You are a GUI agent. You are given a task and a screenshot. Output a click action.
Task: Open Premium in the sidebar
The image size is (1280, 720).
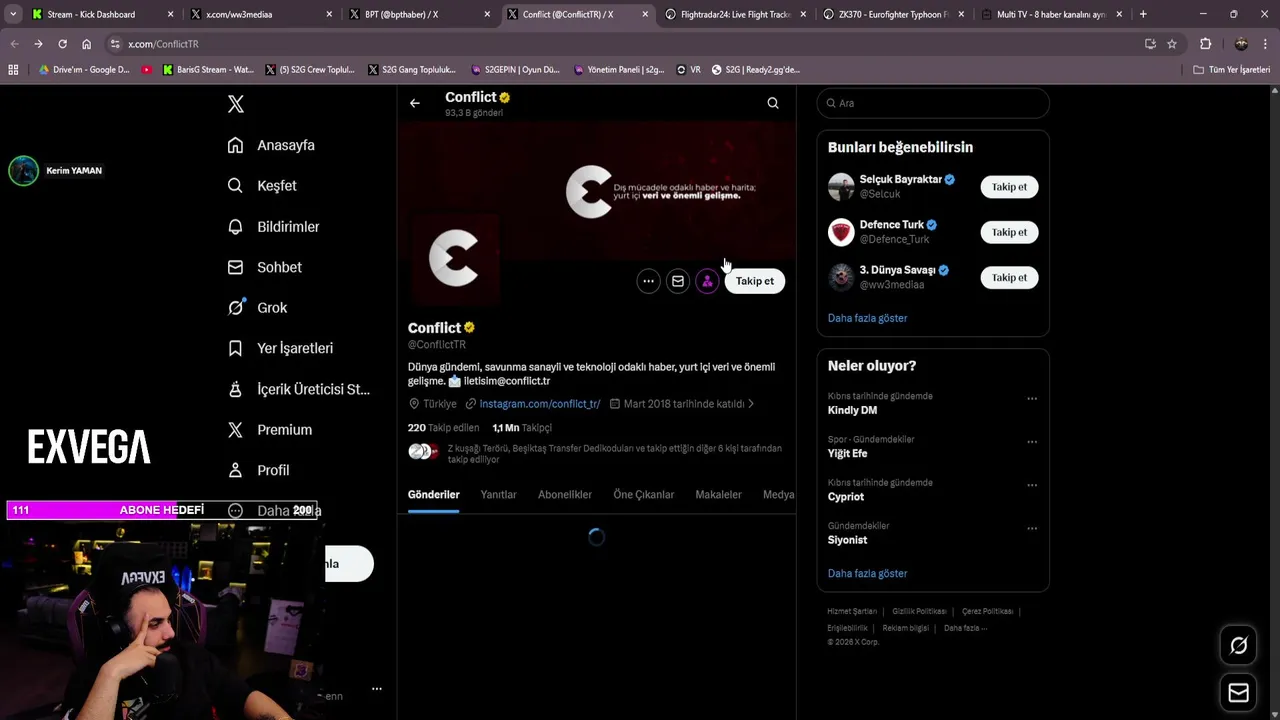click(x=270, y=430)
